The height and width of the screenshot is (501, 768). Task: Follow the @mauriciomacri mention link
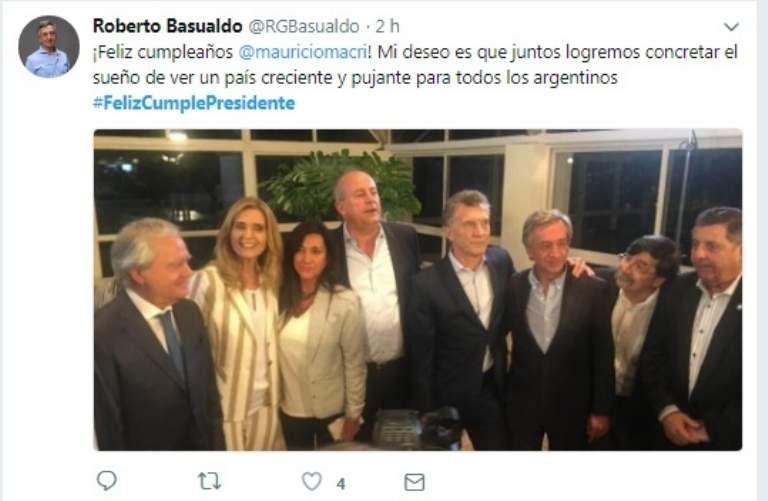point(303,52)
